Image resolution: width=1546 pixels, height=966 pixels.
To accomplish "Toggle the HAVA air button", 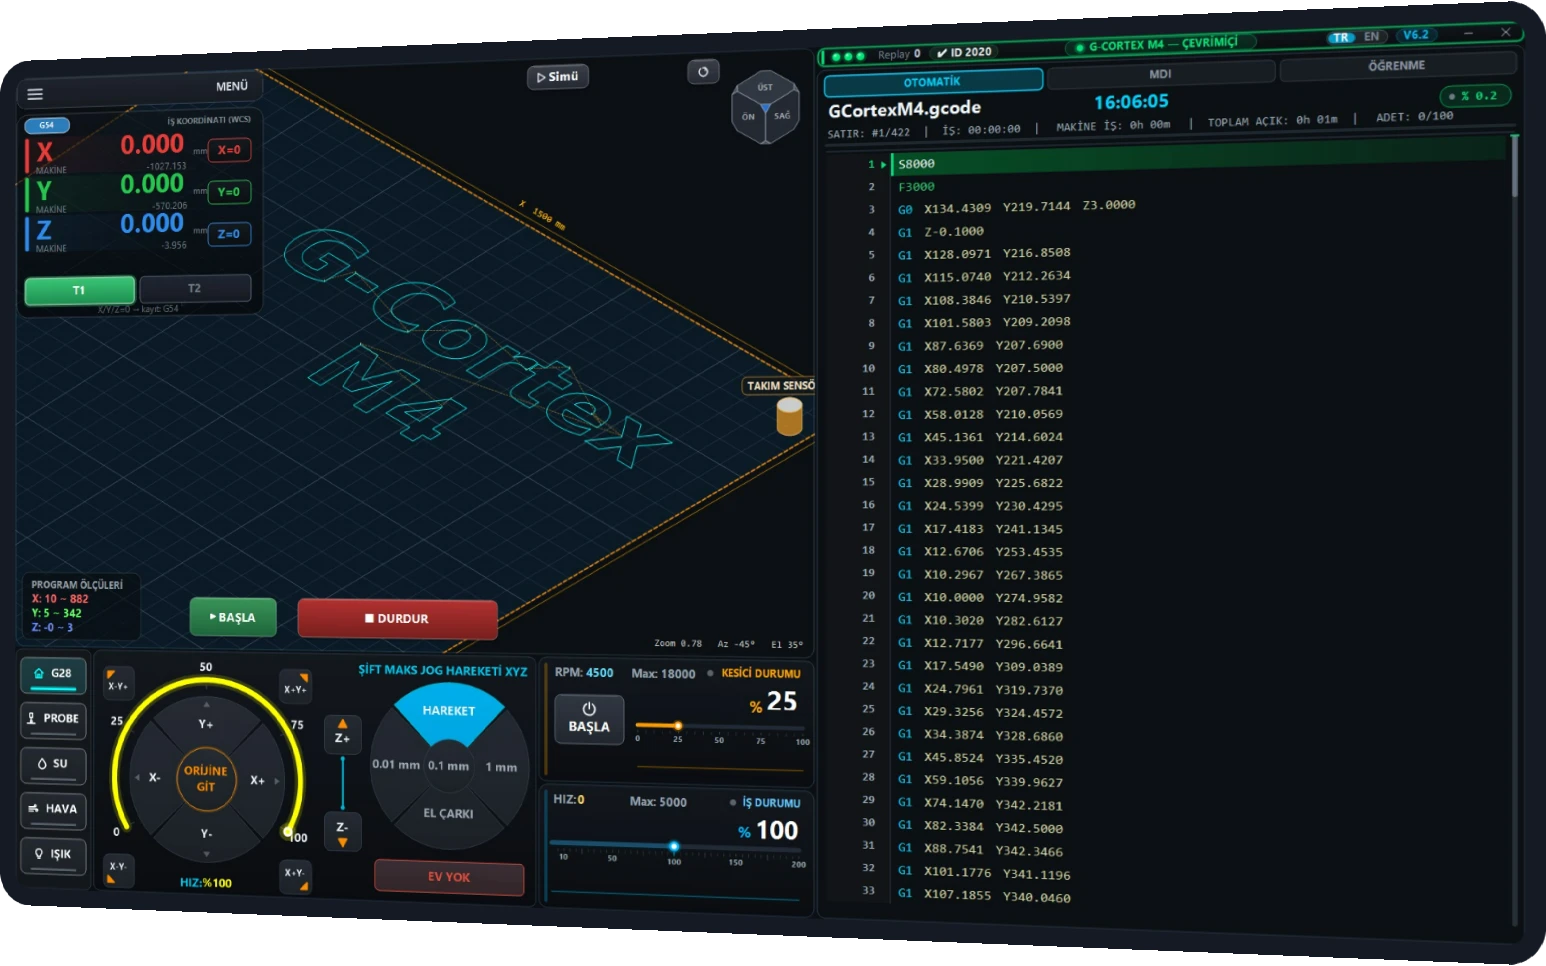I will point(53,810).
